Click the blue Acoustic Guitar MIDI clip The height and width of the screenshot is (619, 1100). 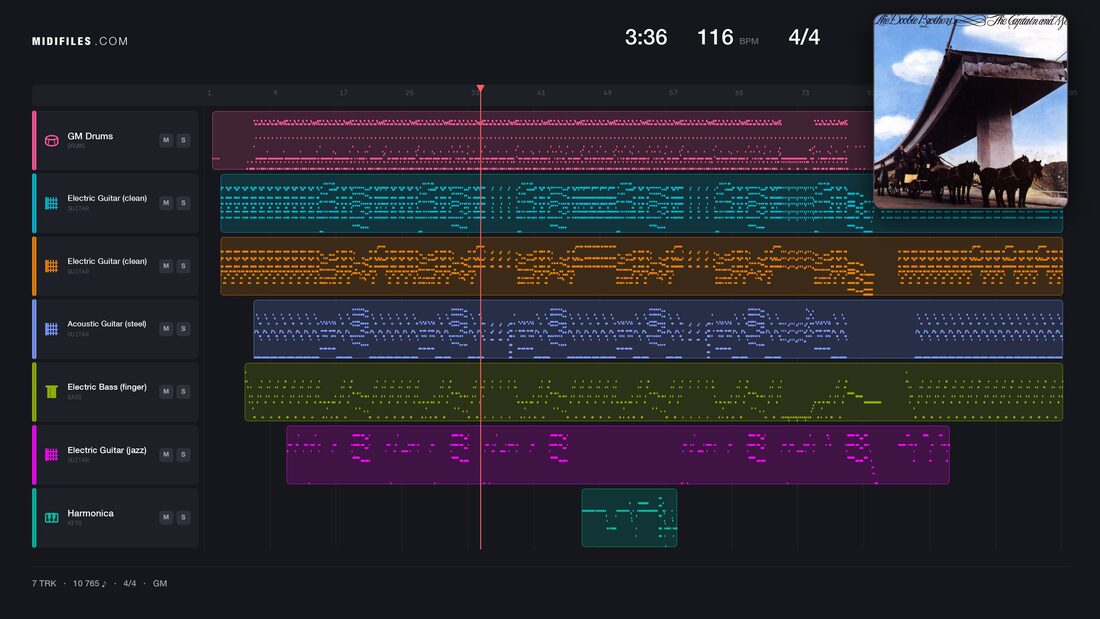(658, 329)
